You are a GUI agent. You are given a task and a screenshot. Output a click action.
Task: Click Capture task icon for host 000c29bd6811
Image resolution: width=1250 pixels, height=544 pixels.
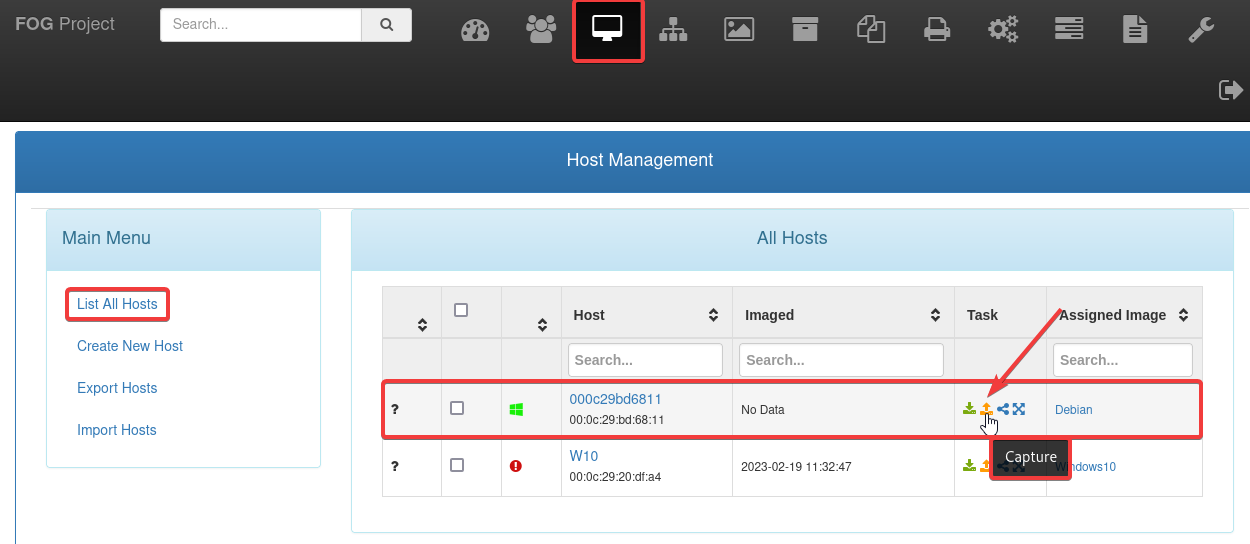tap(986, 409)
